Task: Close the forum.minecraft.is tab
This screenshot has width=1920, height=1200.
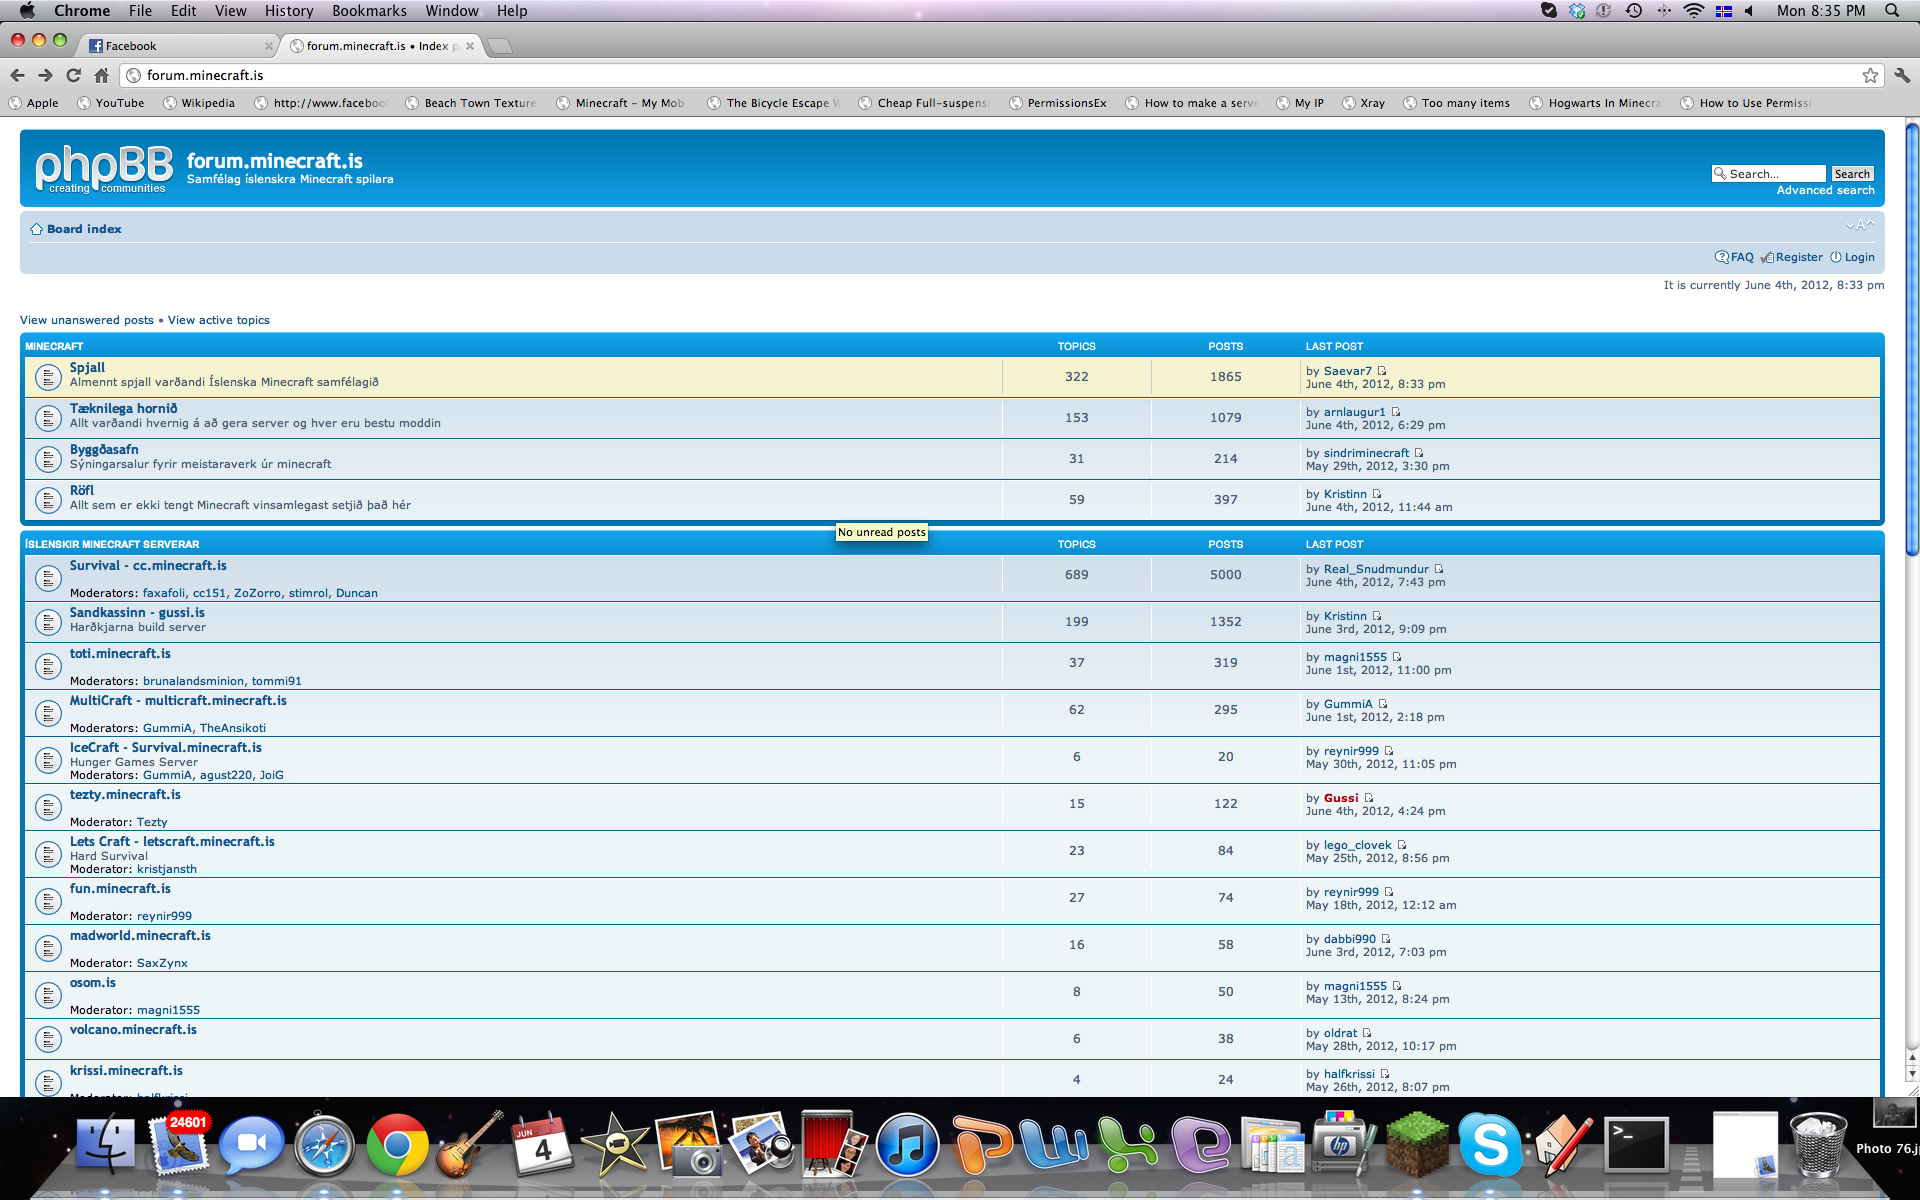Action: (x=469, y=46)
